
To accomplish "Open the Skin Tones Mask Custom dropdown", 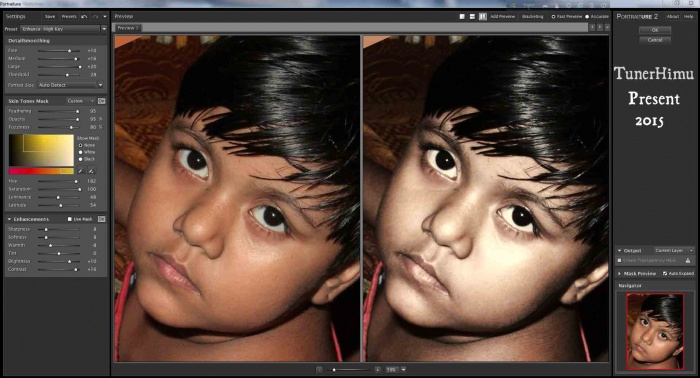I will (x=80, y=101).
